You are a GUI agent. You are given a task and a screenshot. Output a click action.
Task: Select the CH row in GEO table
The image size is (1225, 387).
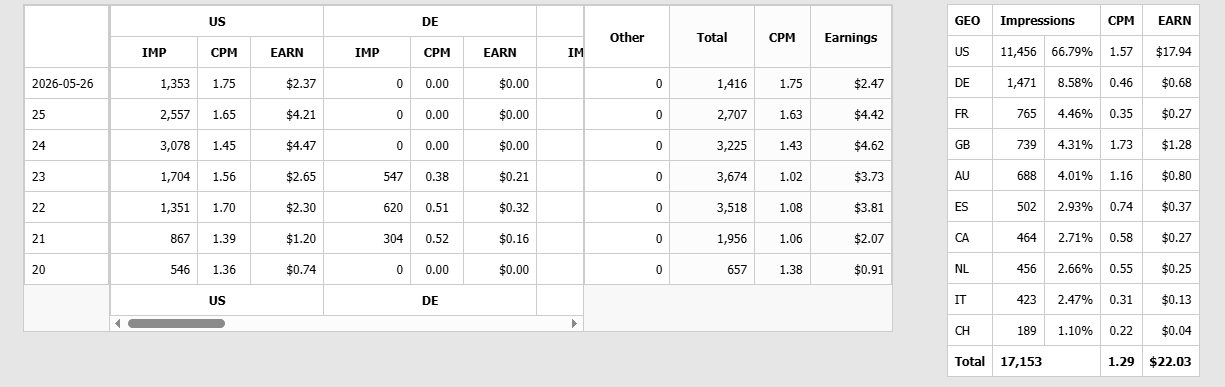coord(1073,331)
